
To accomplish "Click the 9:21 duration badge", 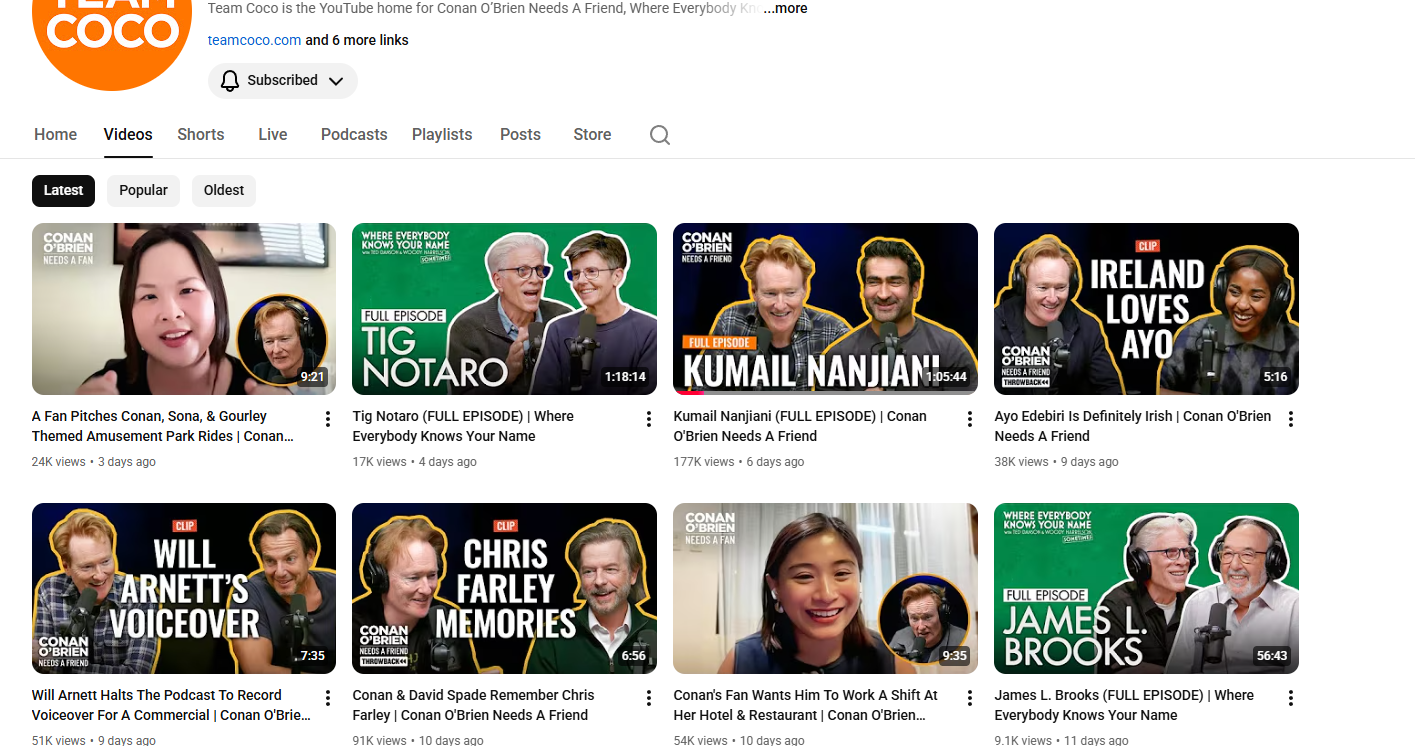I will click(x=313, y=377).
